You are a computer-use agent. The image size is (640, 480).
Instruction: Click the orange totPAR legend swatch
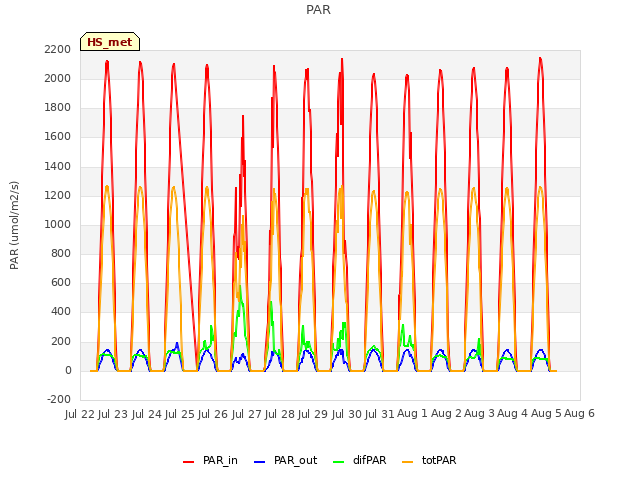coord(407,461)
